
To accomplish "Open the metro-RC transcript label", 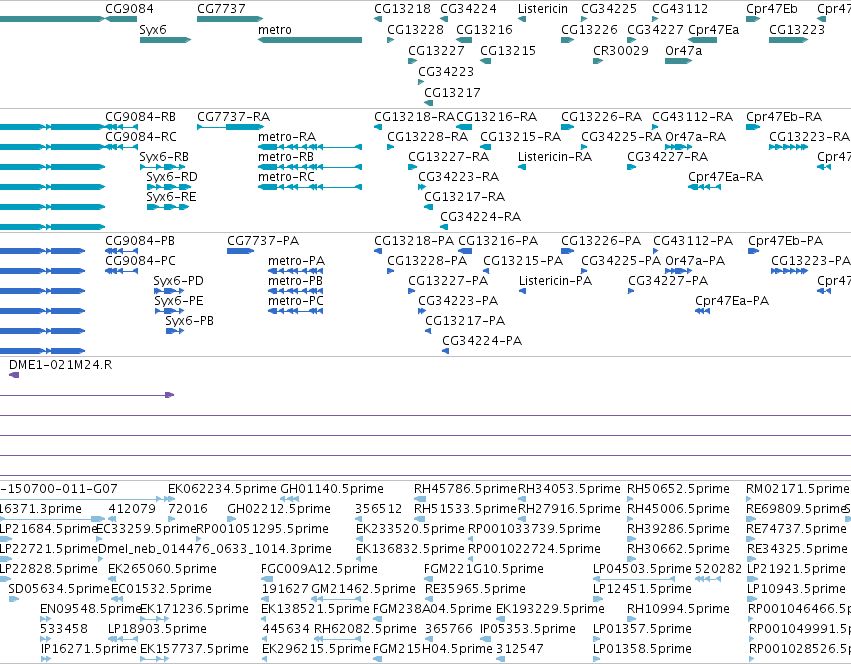I will click(287, 177).
